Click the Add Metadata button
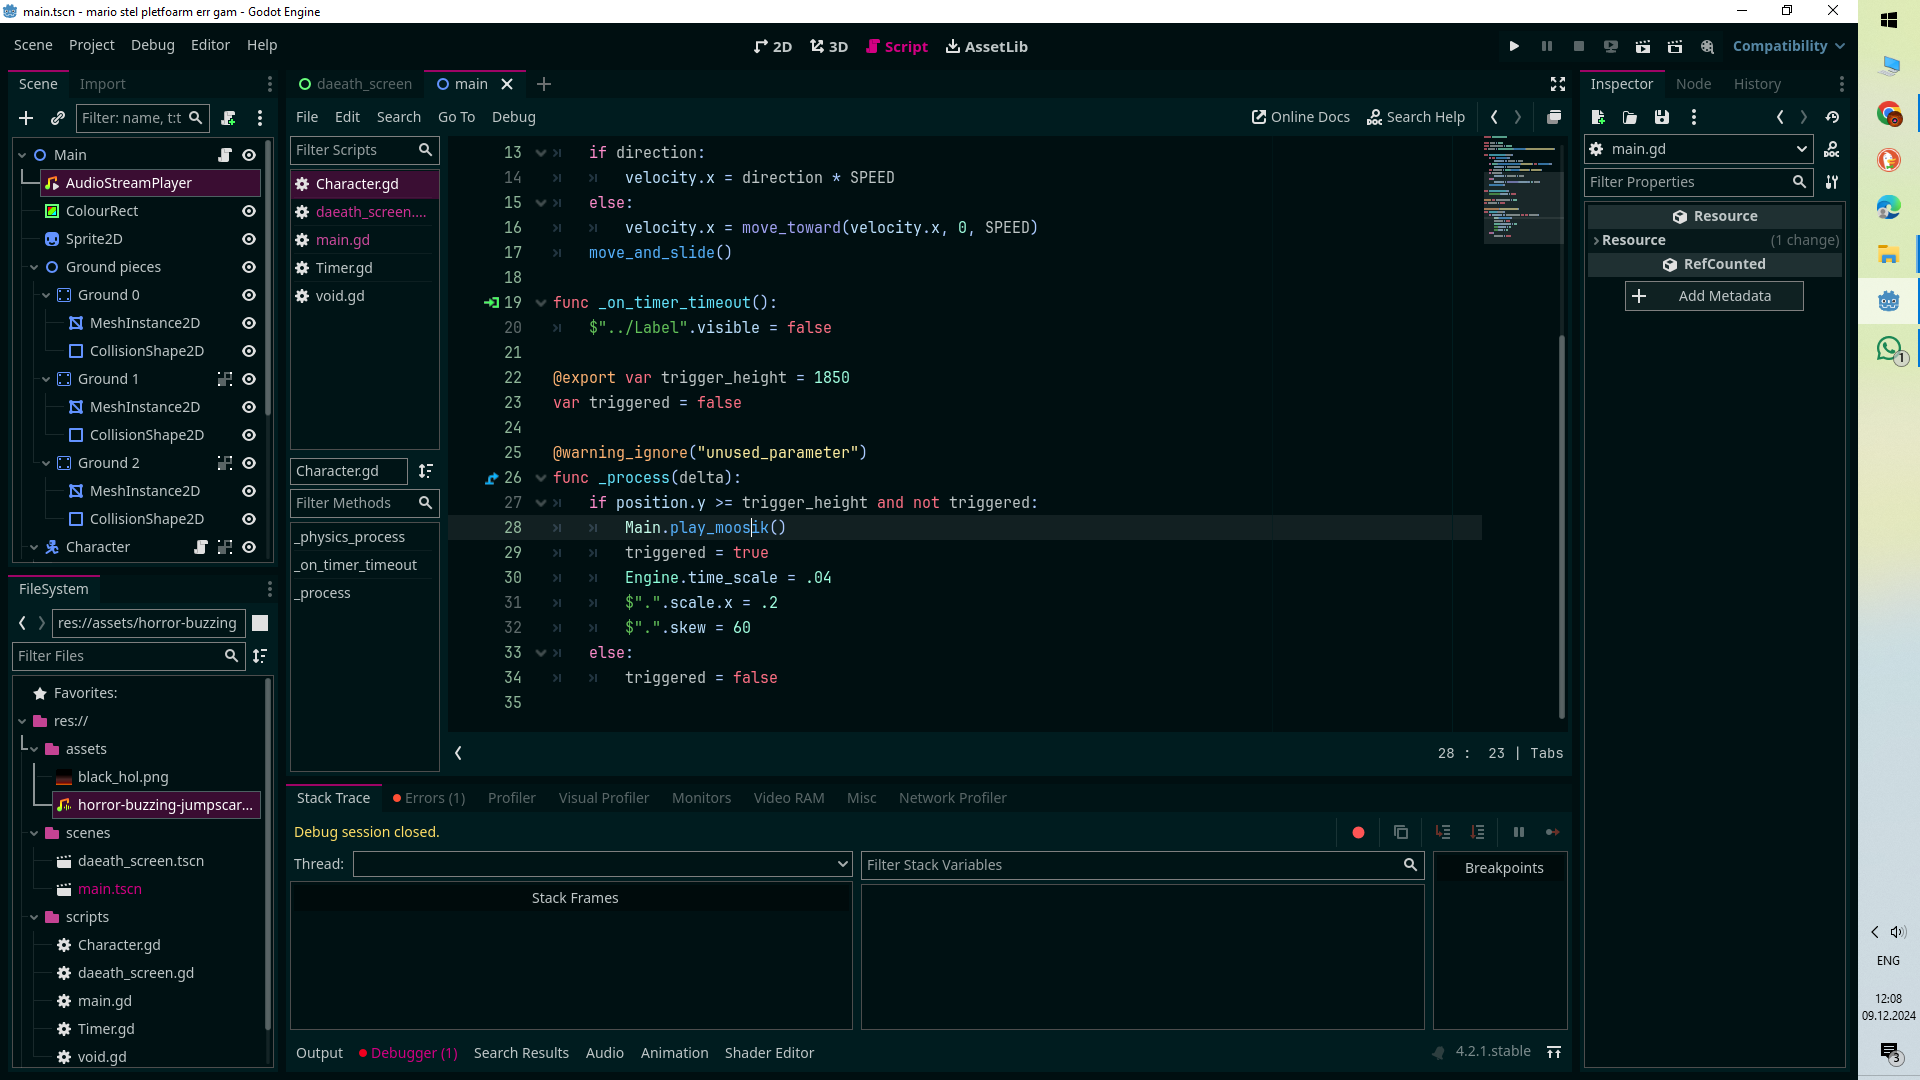Image resolution: width=1920 pixels, height=1080 pixels. pos(1714,296)
